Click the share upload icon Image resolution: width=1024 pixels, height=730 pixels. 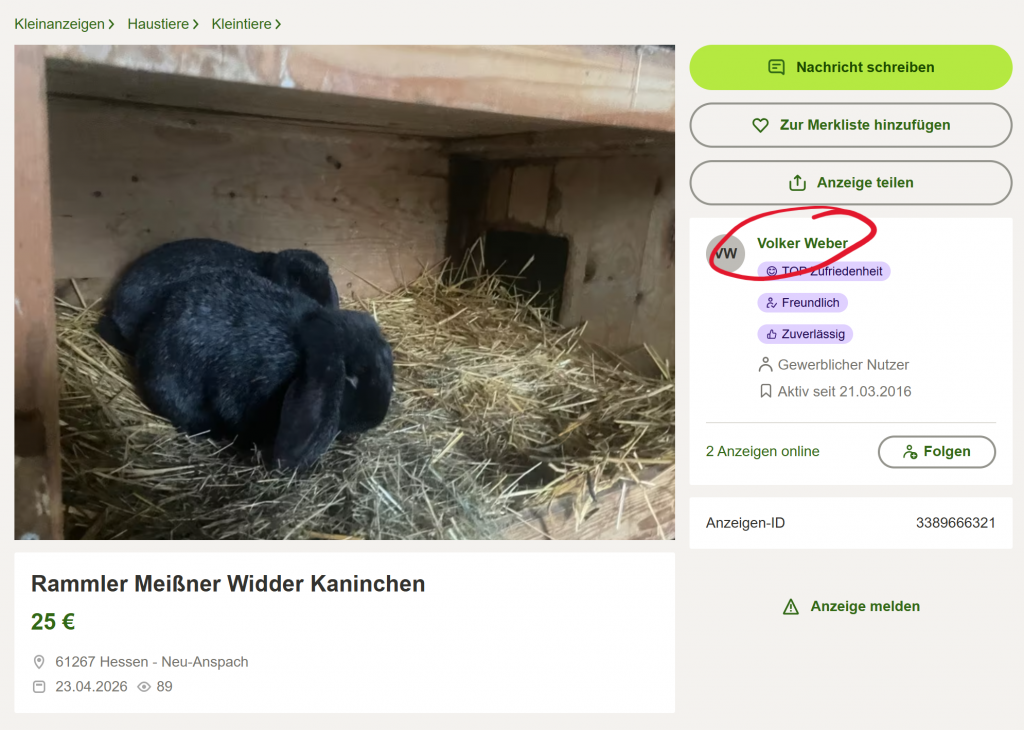click(x=797, y=183)
